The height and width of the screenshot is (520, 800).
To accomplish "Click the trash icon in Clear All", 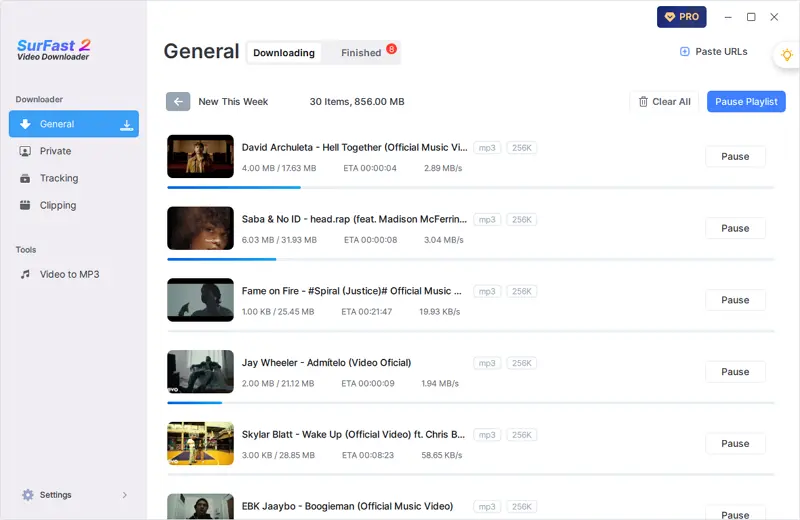I will (643, 102).
